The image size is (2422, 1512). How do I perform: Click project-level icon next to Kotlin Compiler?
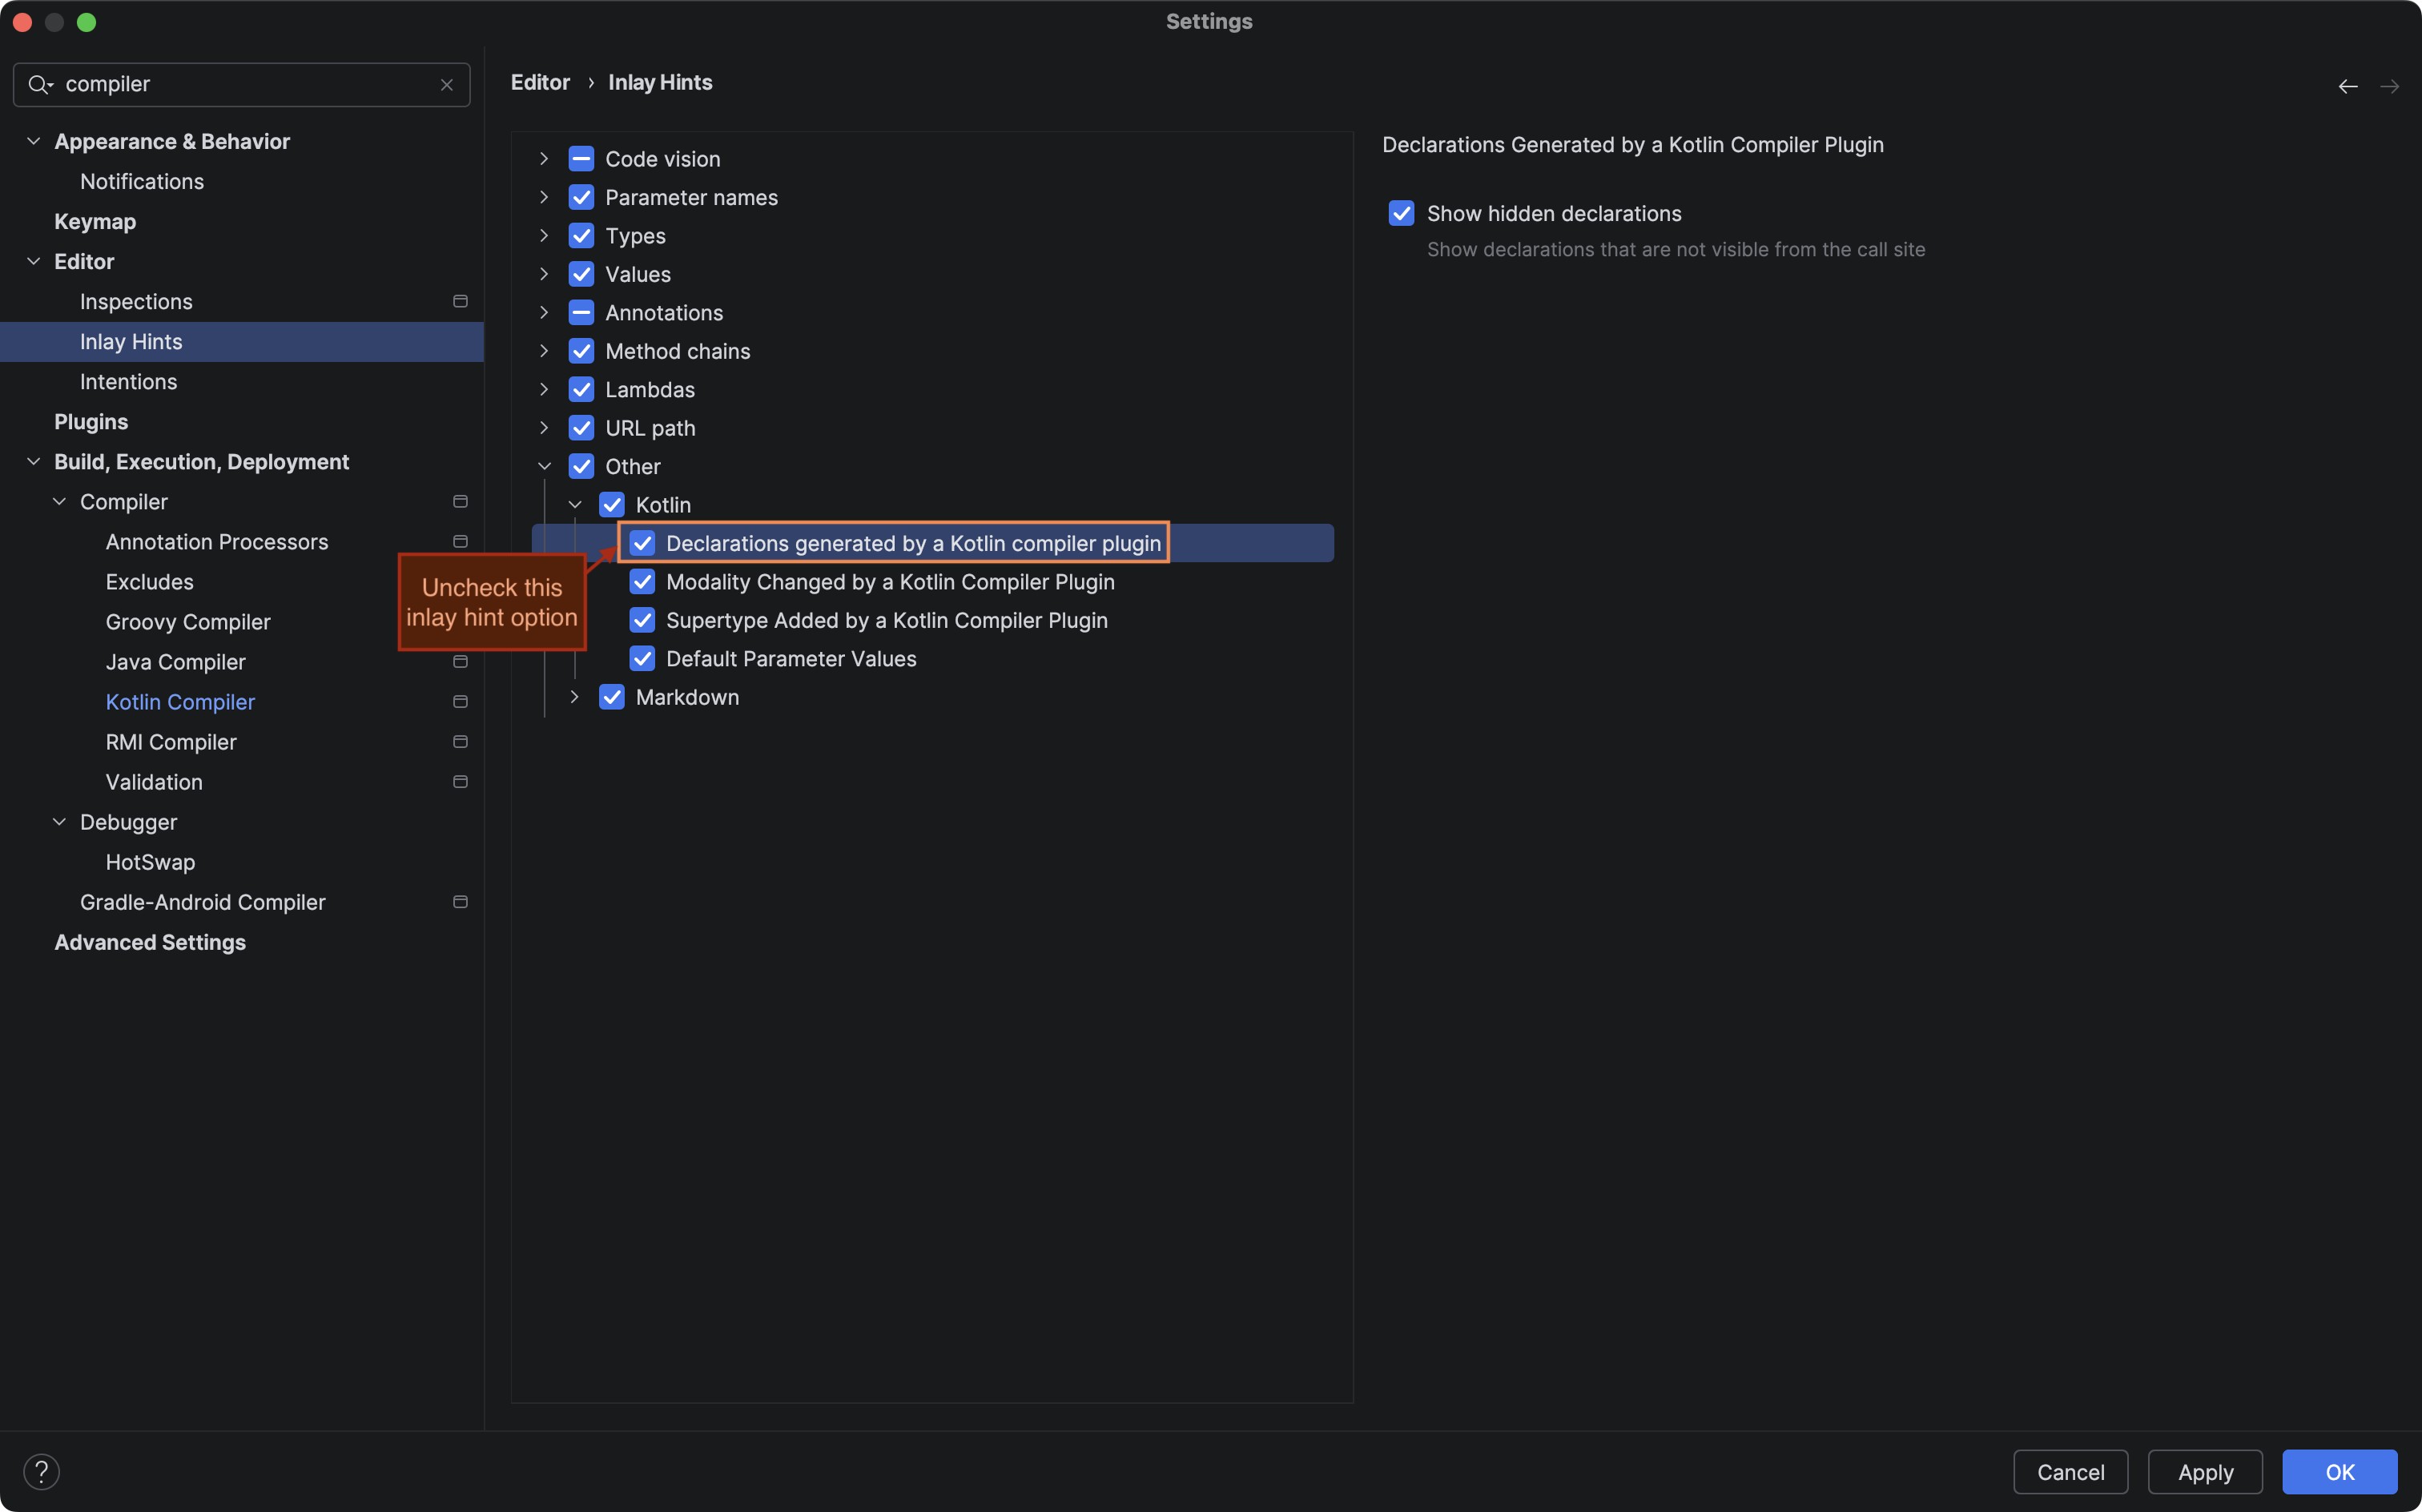460,701
